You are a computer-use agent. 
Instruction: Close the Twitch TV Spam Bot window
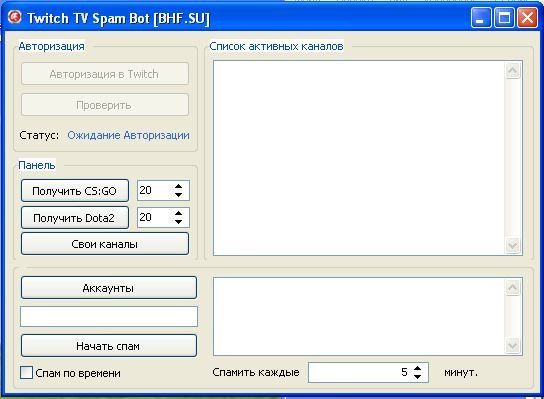(527, 17)
